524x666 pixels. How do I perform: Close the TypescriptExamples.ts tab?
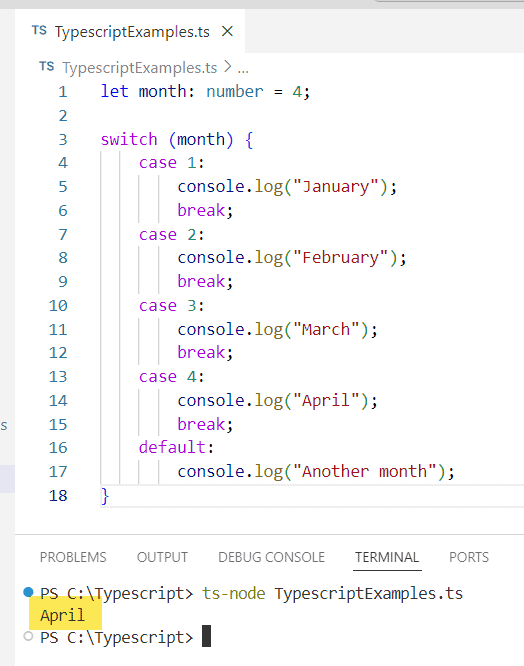228,31
